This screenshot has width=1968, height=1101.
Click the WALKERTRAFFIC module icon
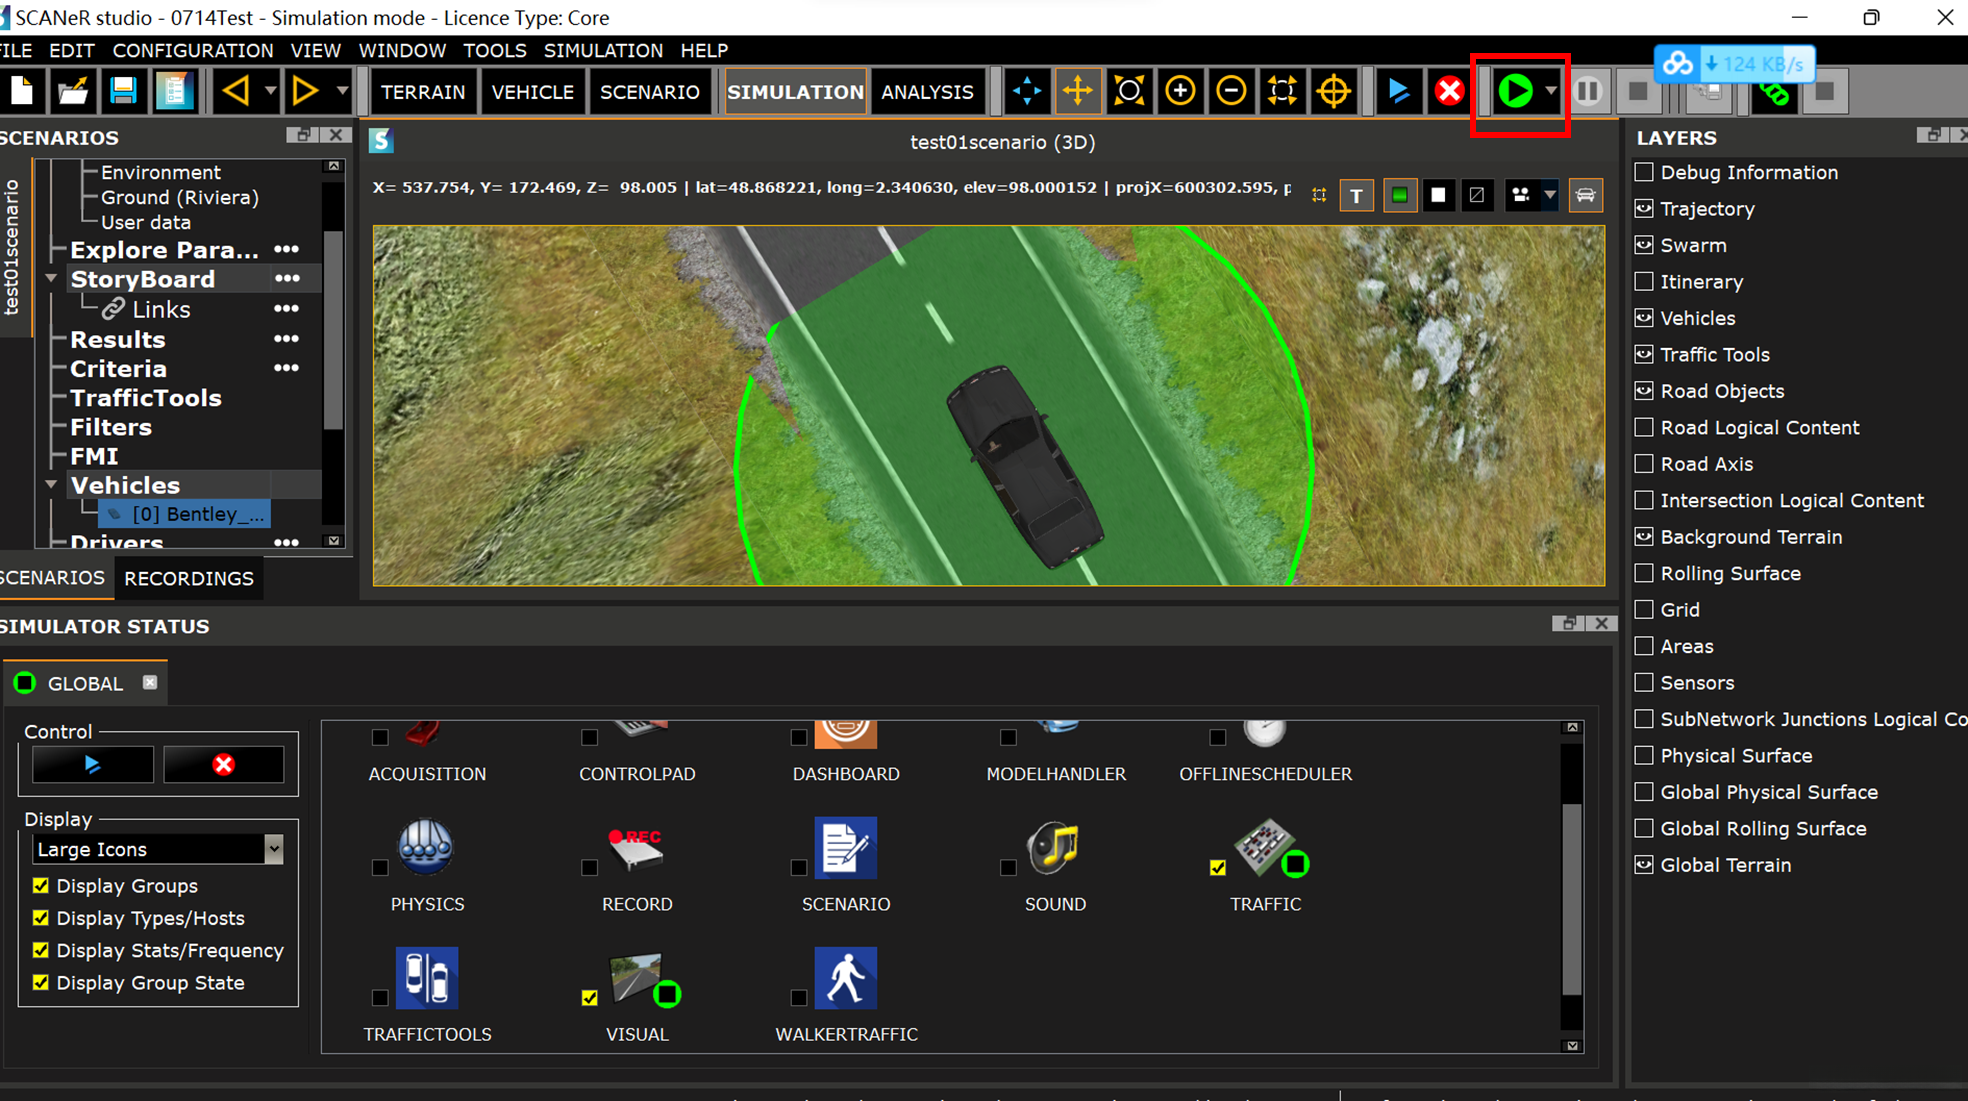coord(845,979)
